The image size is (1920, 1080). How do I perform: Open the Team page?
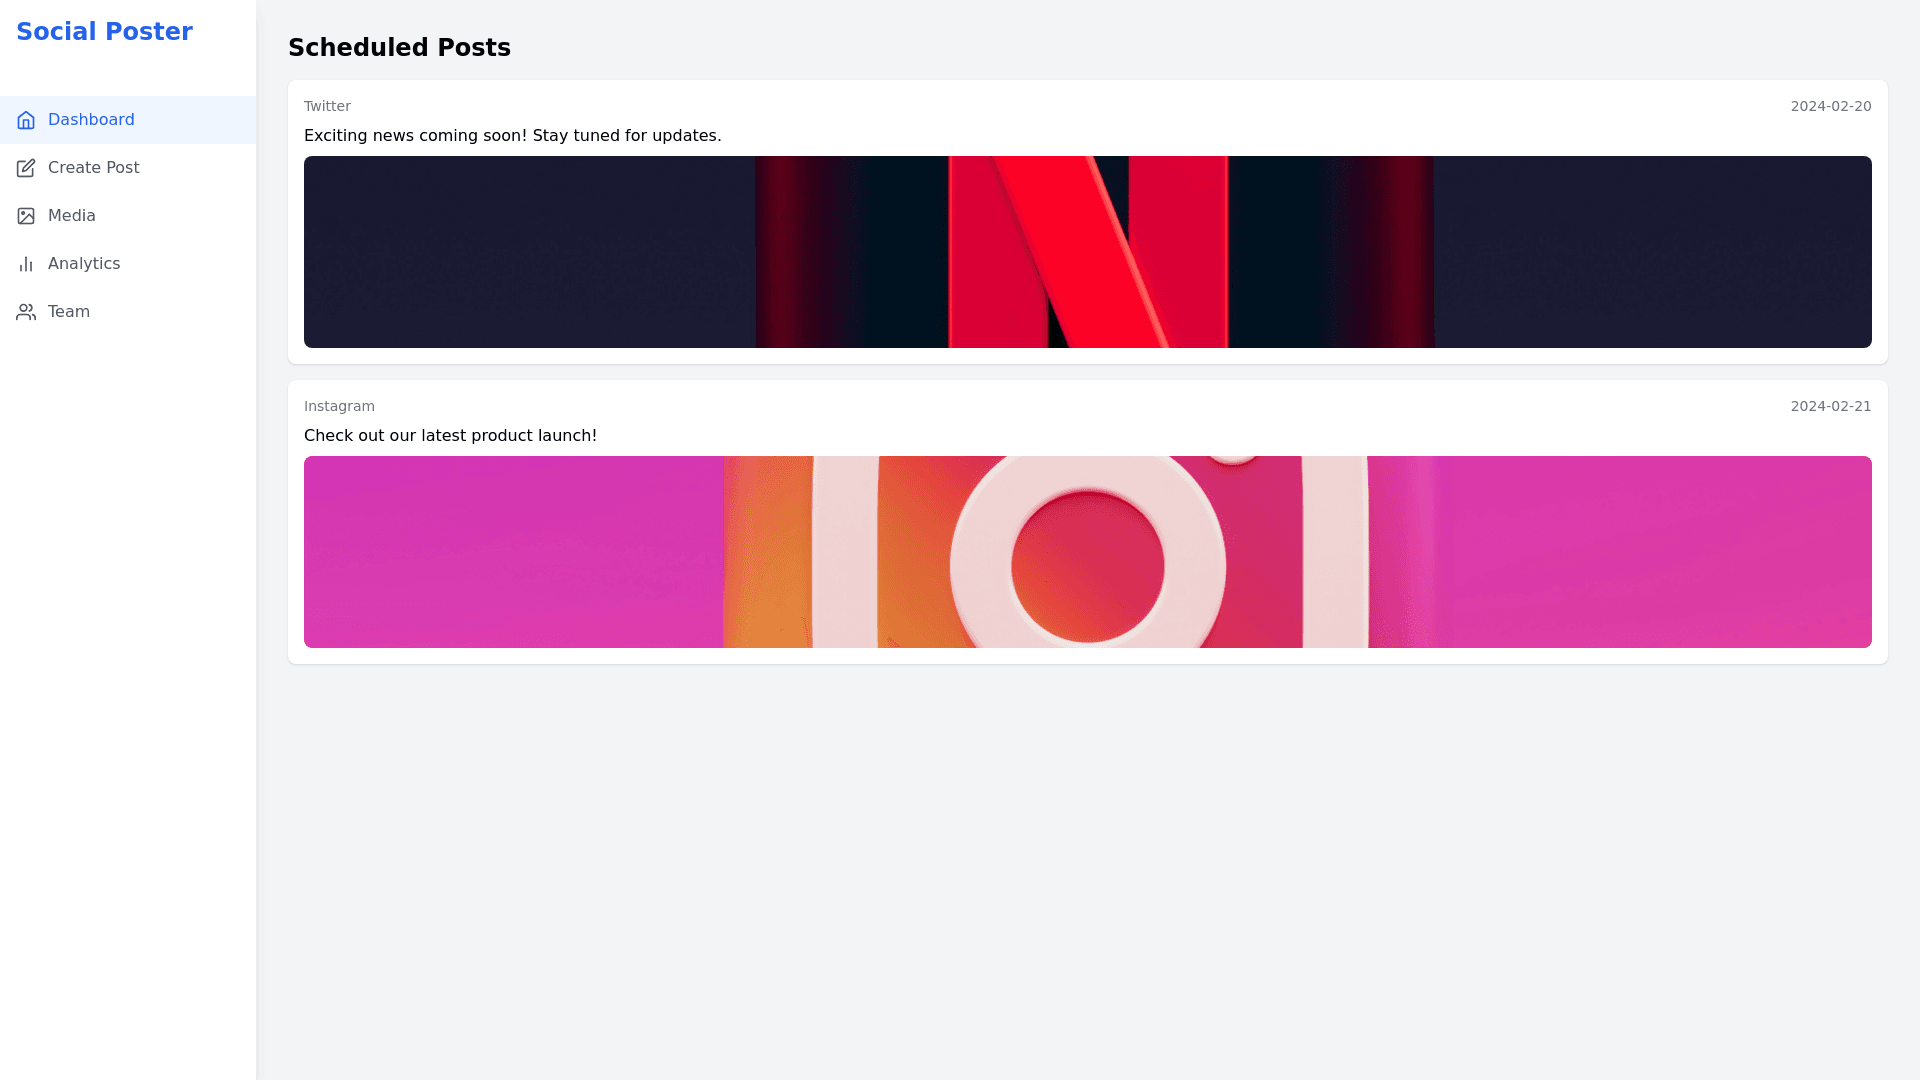click(69, 312)
